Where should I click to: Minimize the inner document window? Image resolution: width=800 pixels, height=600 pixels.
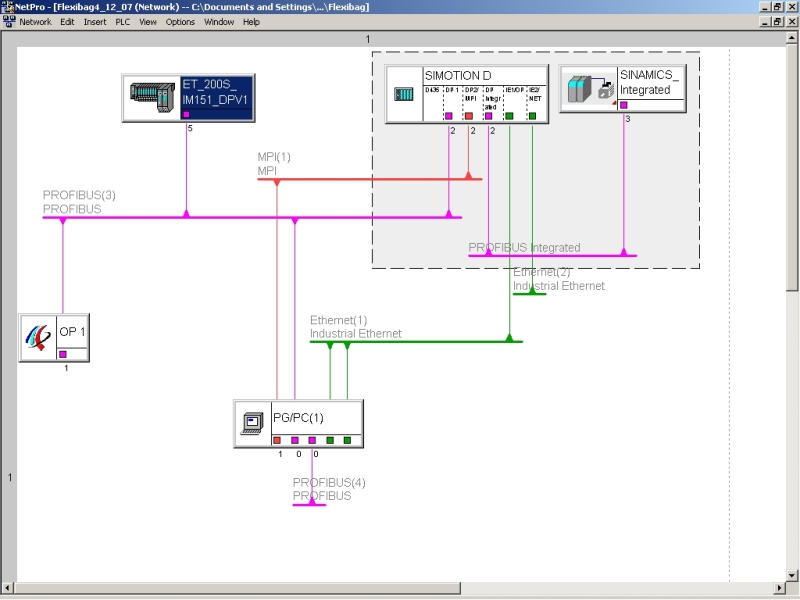click(x=765, y=22)
